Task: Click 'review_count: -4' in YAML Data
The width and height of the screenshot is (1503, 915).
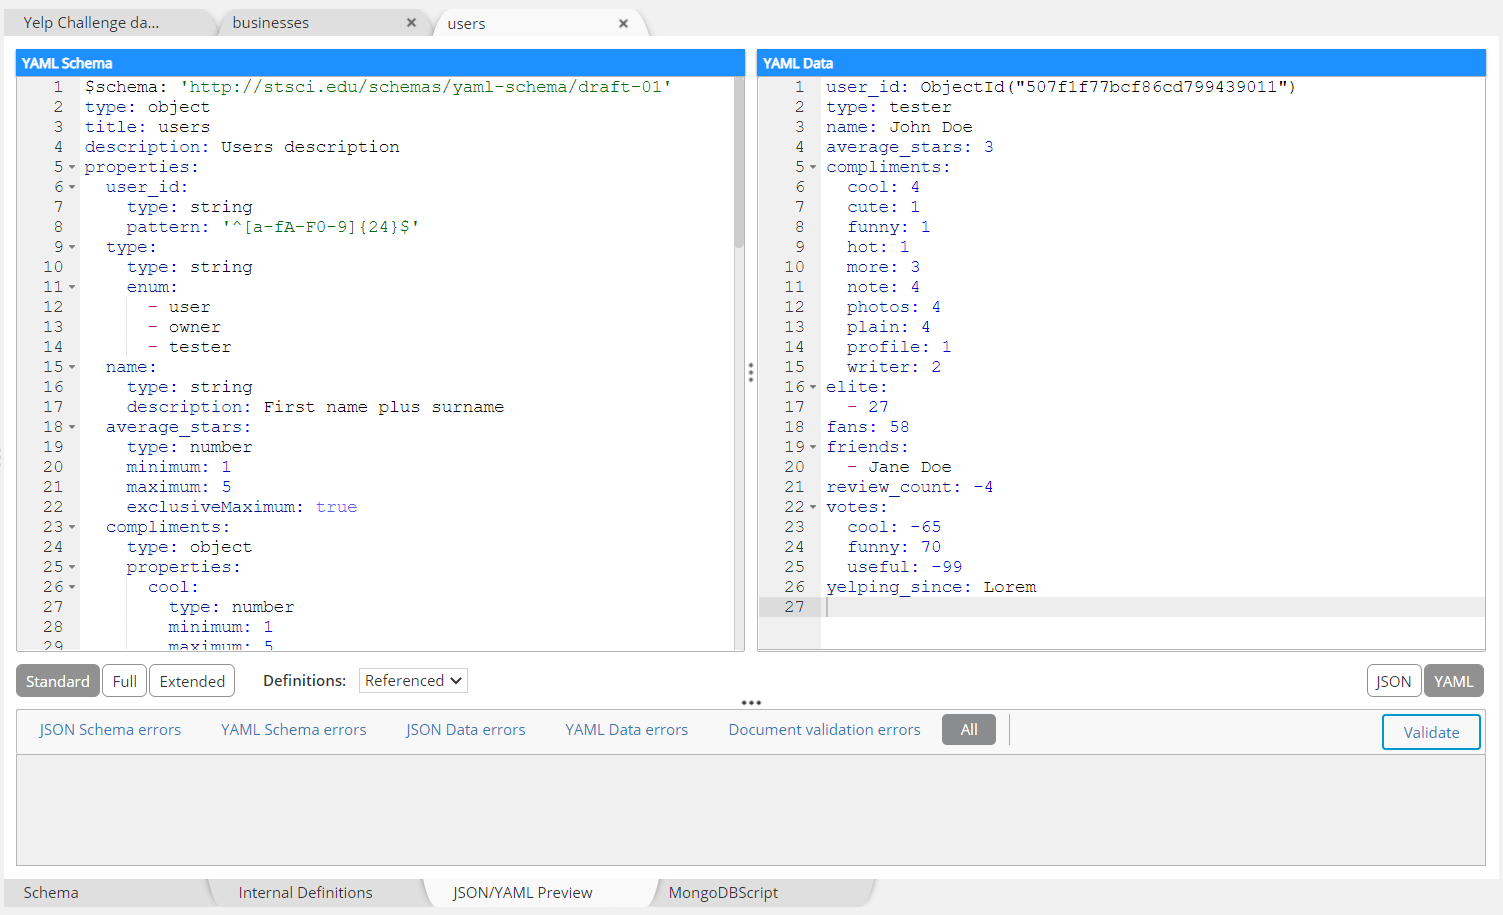Action: click(x=909, y=487)
